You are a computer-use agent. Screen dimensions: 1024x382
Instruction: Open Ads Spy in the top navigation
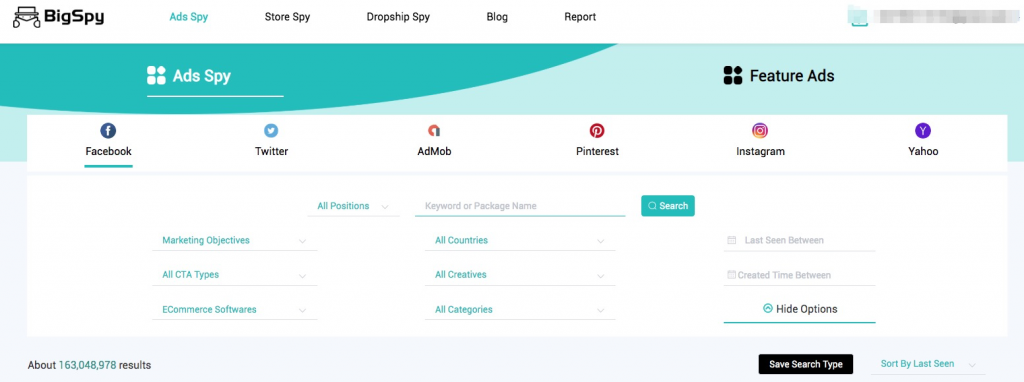tap(189, 17)
